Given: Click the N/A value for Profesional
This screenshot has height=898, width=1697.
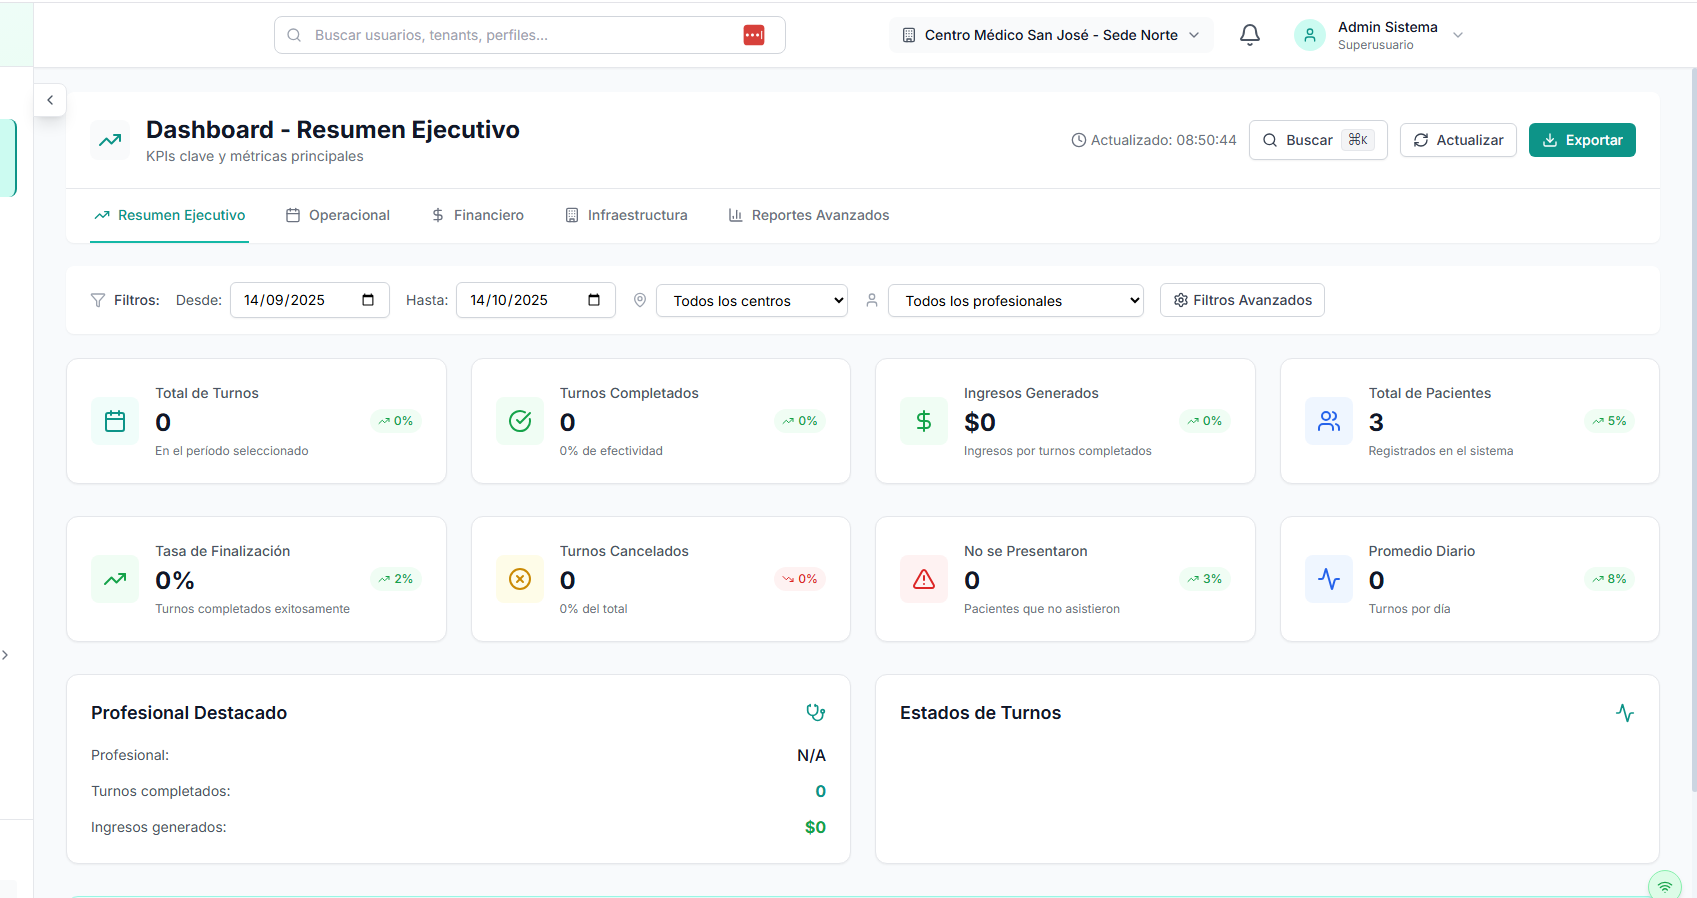Looking at the screenshot, I should pos(811,755).
